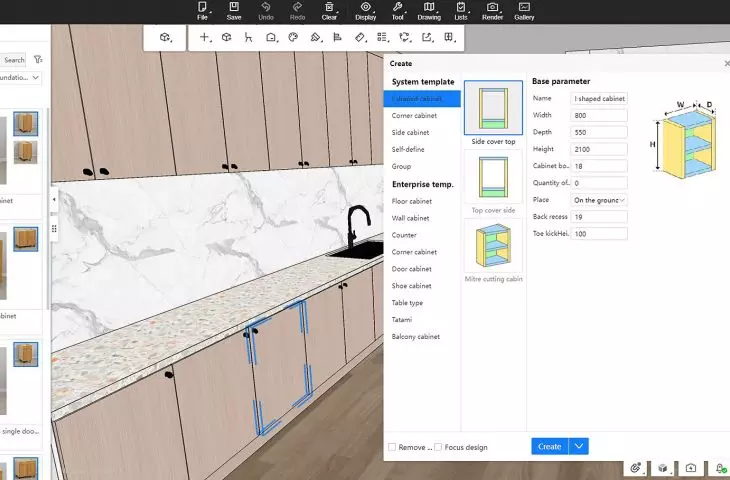The height and width of the screenshot is (480, 730).
Task: Expand the foundation category dropdown in left panel
Action: pyautogui.click(x=20, y=77)
